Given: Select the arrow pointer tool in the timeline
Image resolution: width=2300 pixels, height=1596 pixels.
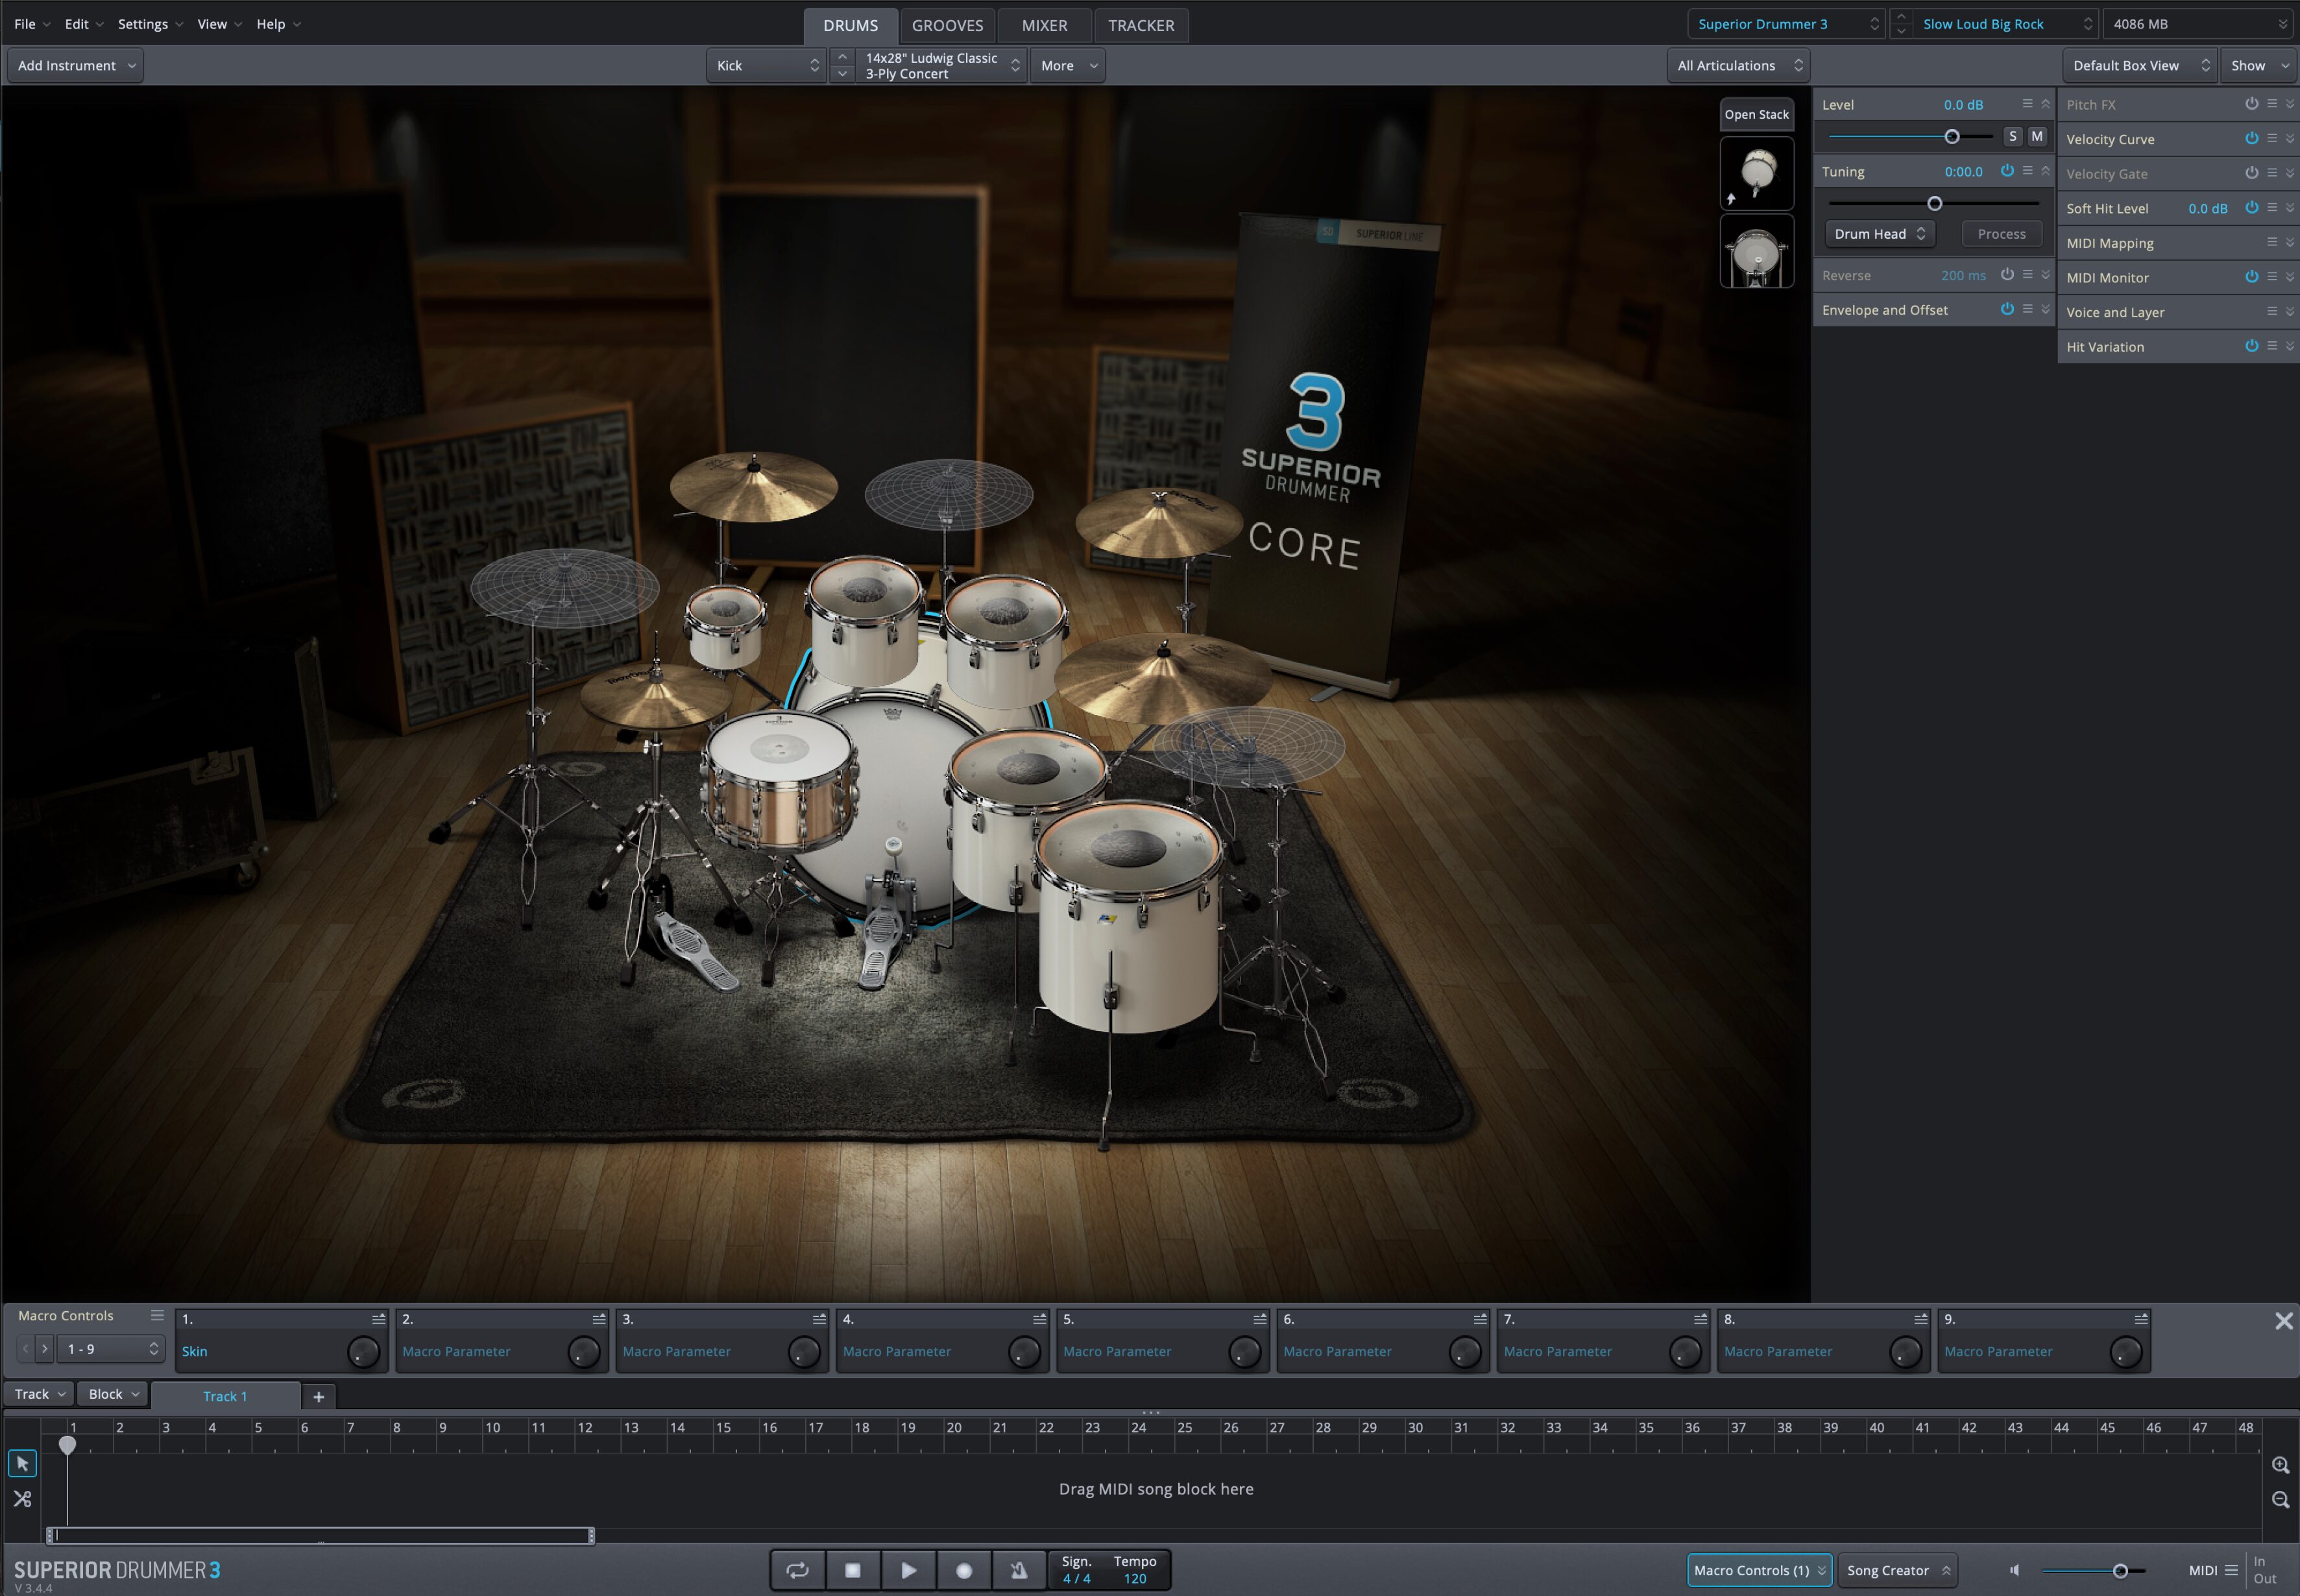Looking at the screenshot, I should (22, 1464).
